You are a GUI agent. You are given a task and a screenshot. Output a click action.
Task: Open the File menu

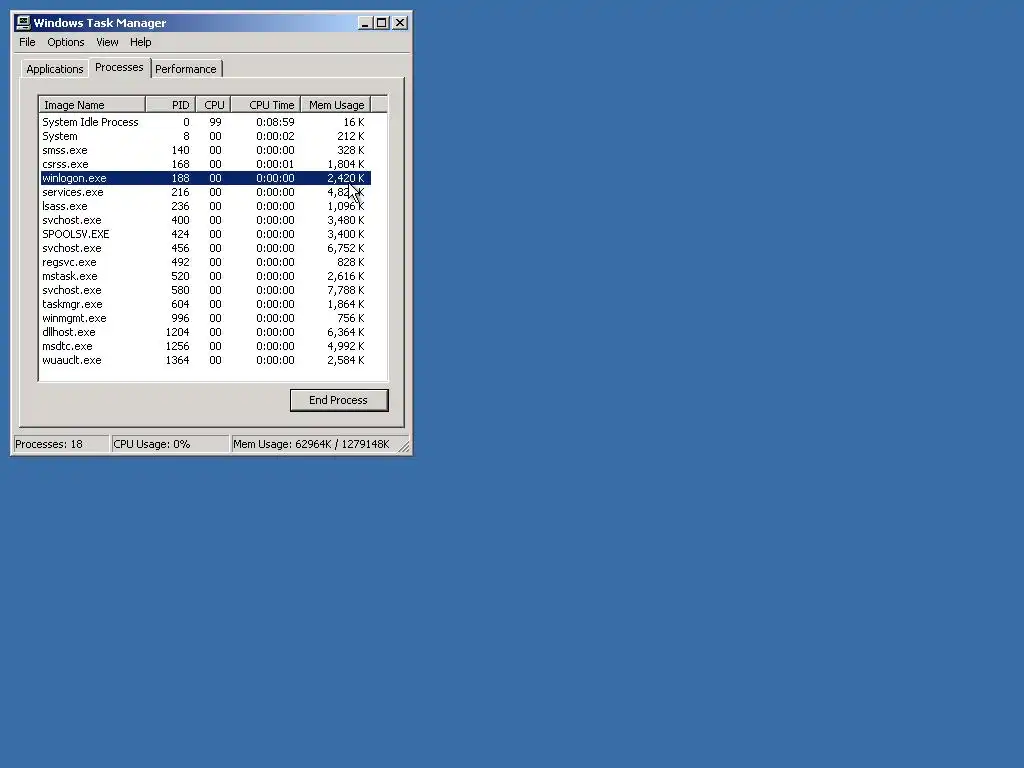pos(27,42)
